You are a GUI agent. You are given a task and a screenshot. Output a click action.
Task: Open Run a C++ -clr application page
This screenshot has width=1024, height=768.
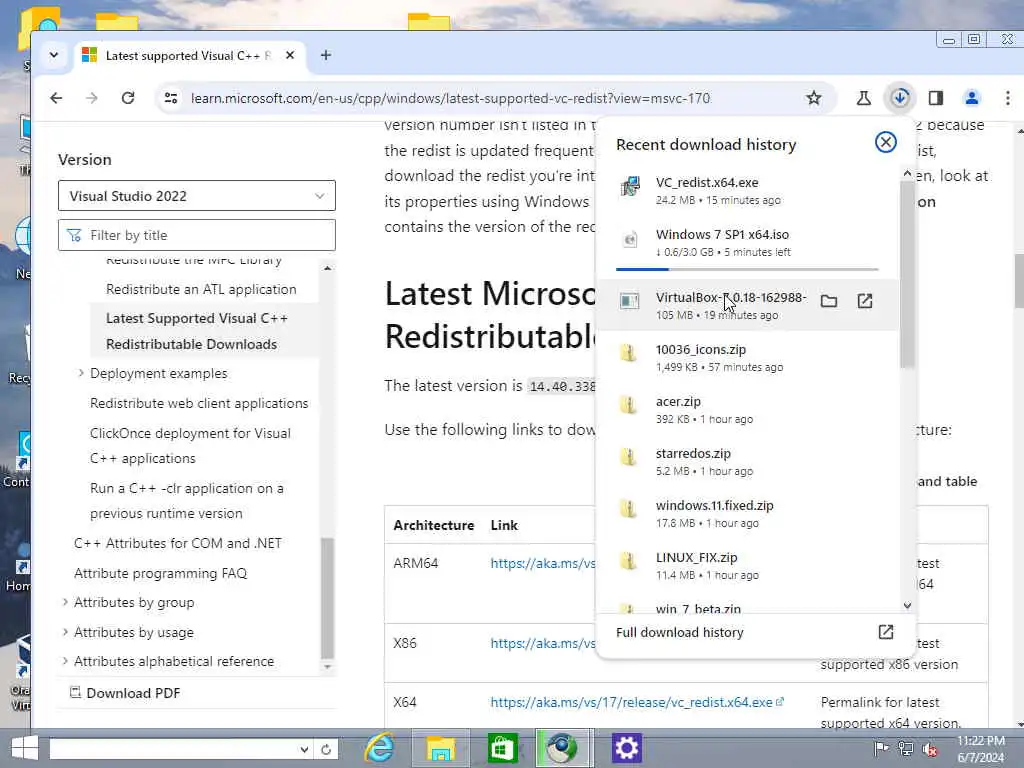tap(187, 501)
